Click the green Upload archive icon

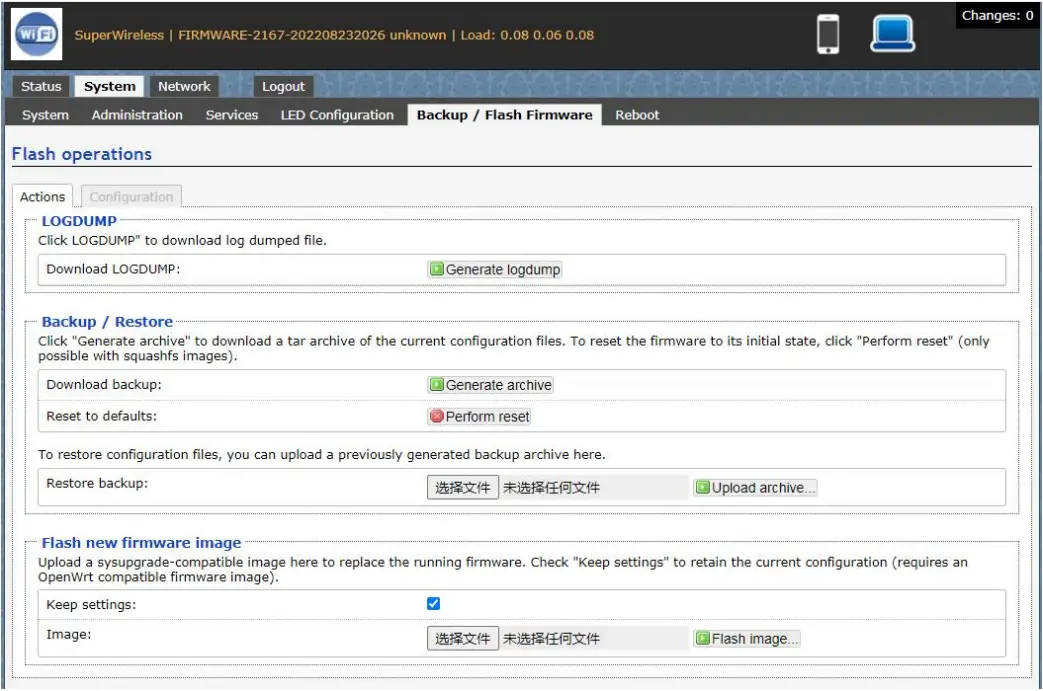pos(703,488)
